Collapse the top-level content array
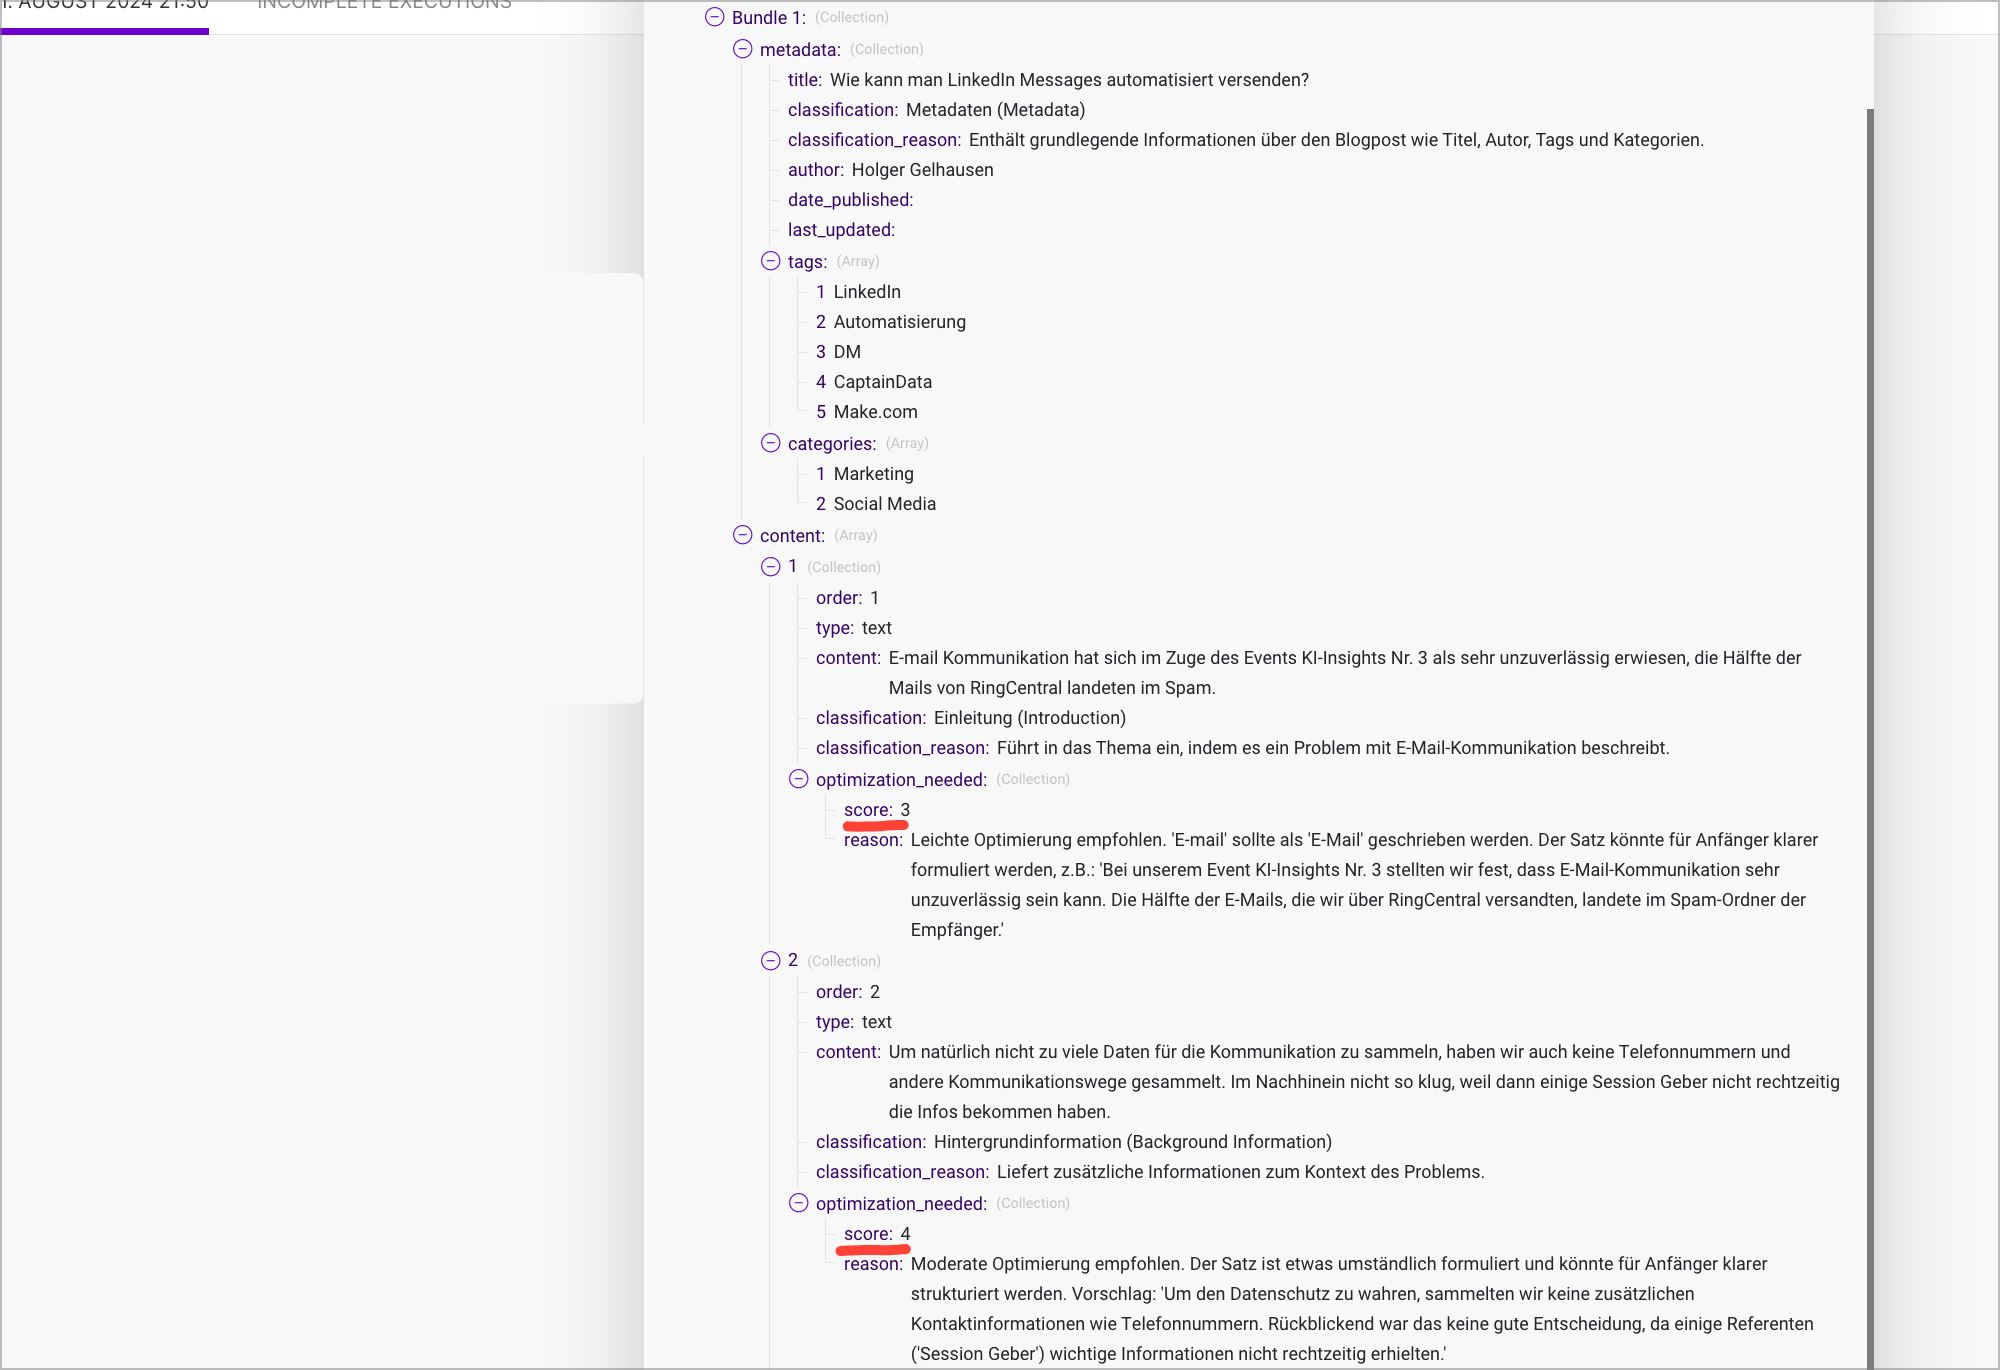This screenshot has width=2000, height=1370. click(742, 535)
